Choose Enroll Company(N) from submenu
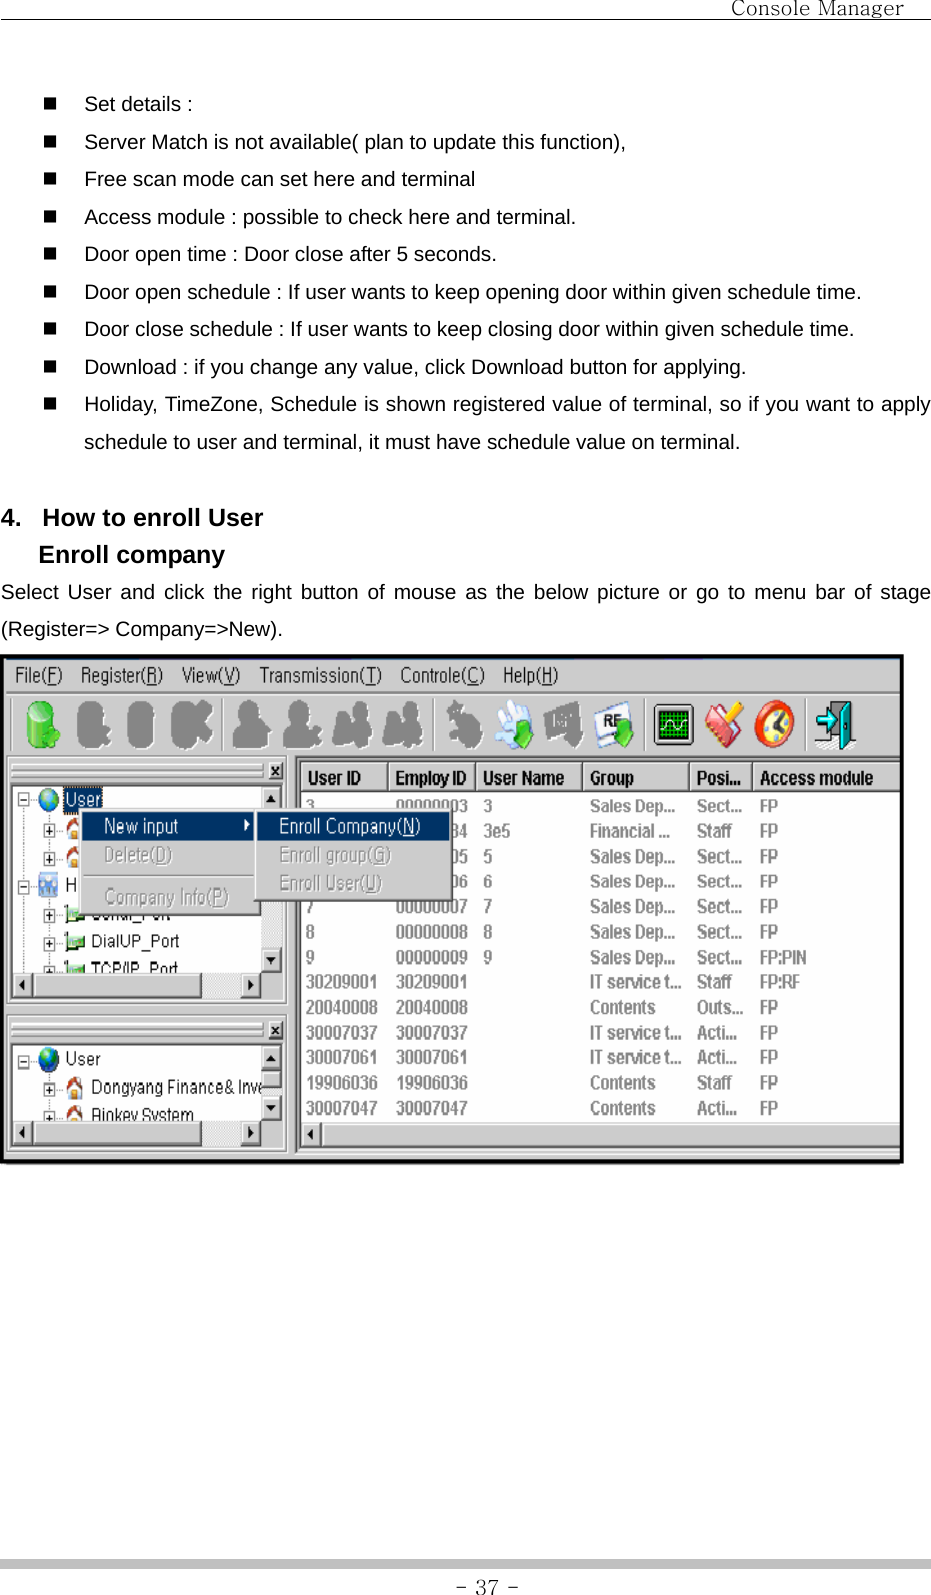Viewport: 931px width, 1595px height. [x=353, y=826]
